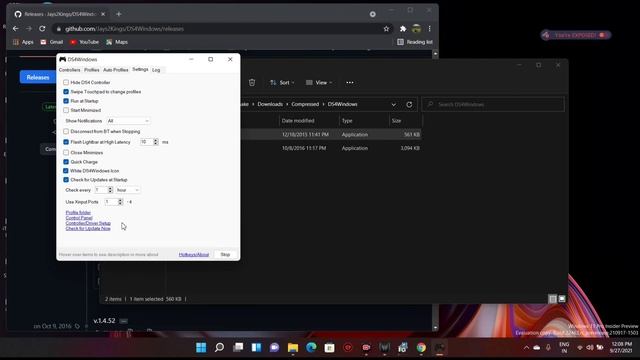Open the Apps bookmark in Chrome

23,42
